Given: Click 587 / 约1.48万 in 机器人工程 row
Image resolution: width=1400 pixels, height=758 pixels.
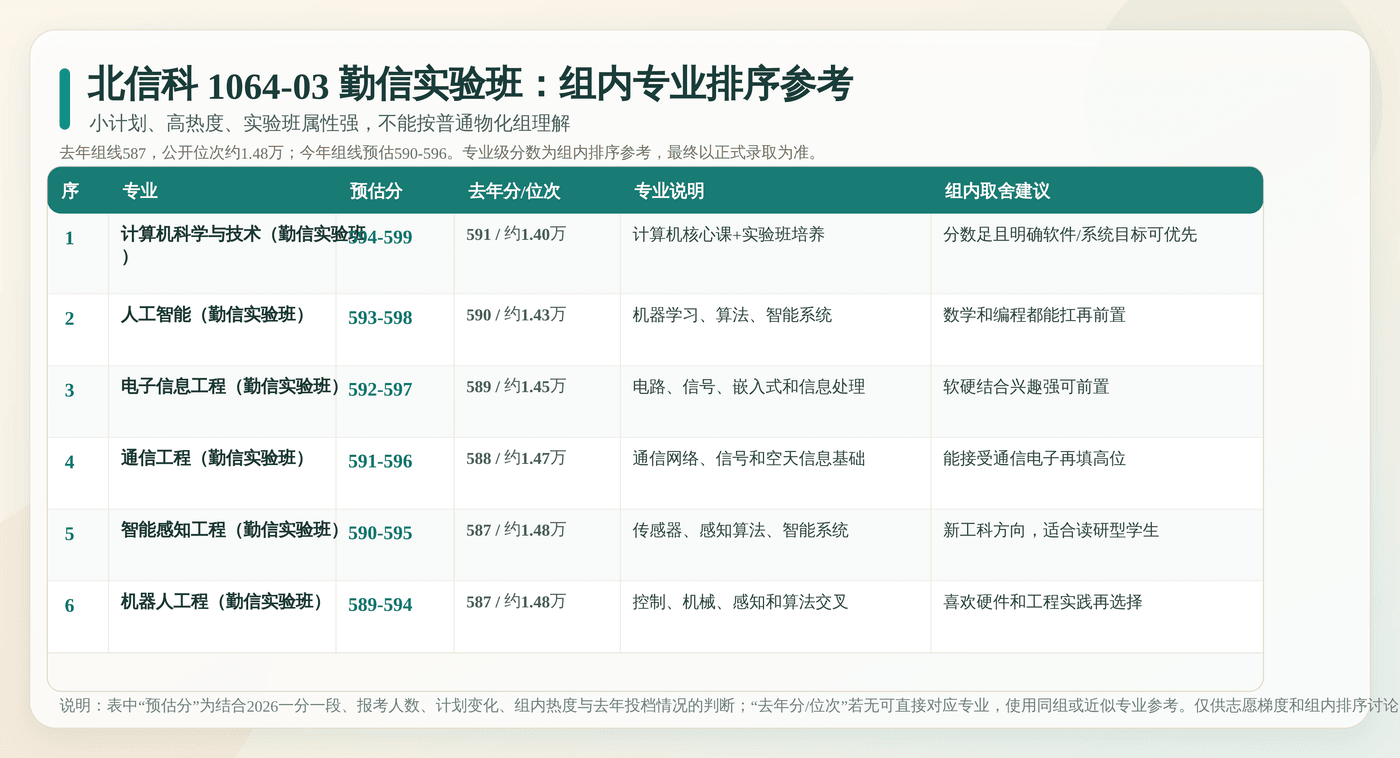Looking at the screenshot, I should click(516, 602).
